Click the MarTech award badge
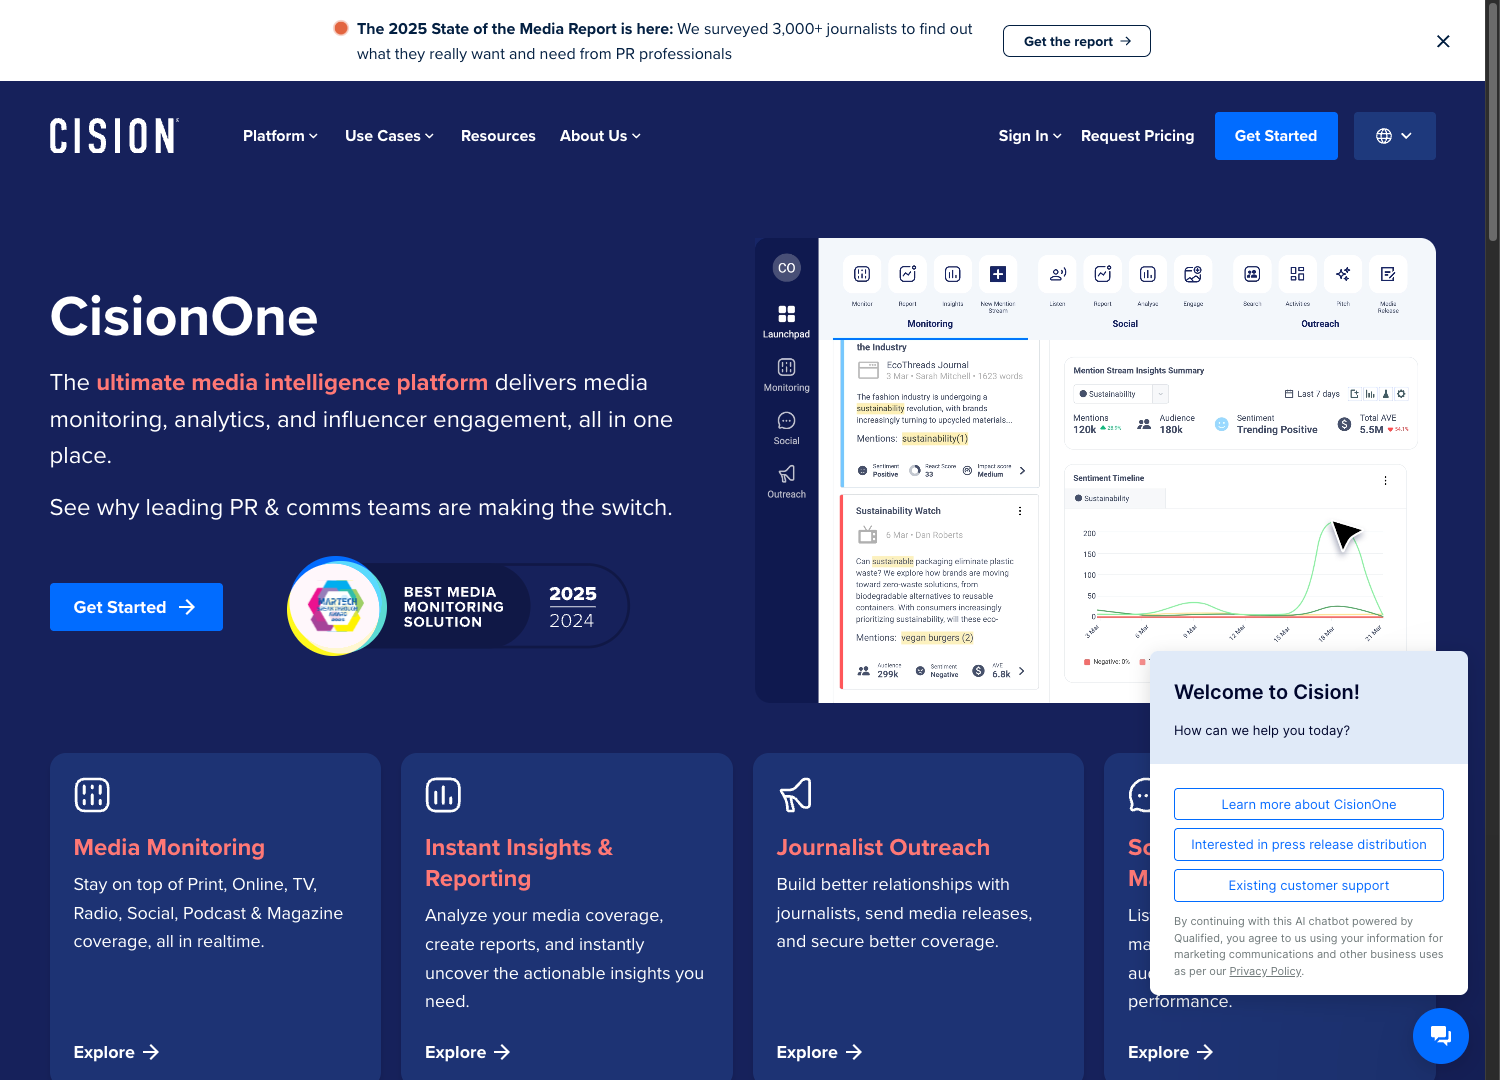Image resolution: width=1500 pixels, height=1080 pixels. [x=337, y=606]
